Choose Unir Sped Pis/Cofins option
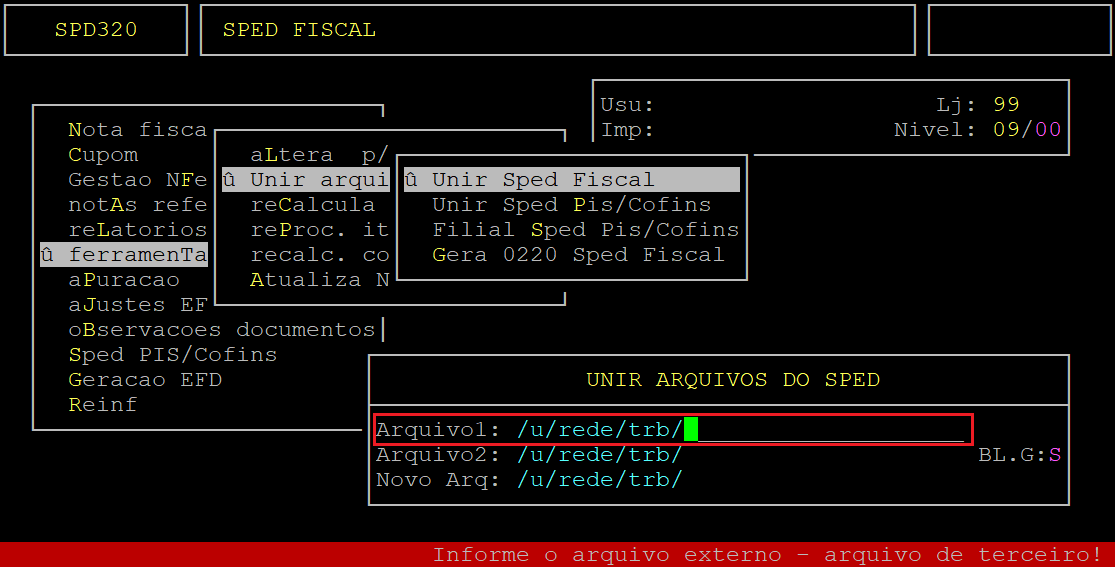 [x=572, y=205]
